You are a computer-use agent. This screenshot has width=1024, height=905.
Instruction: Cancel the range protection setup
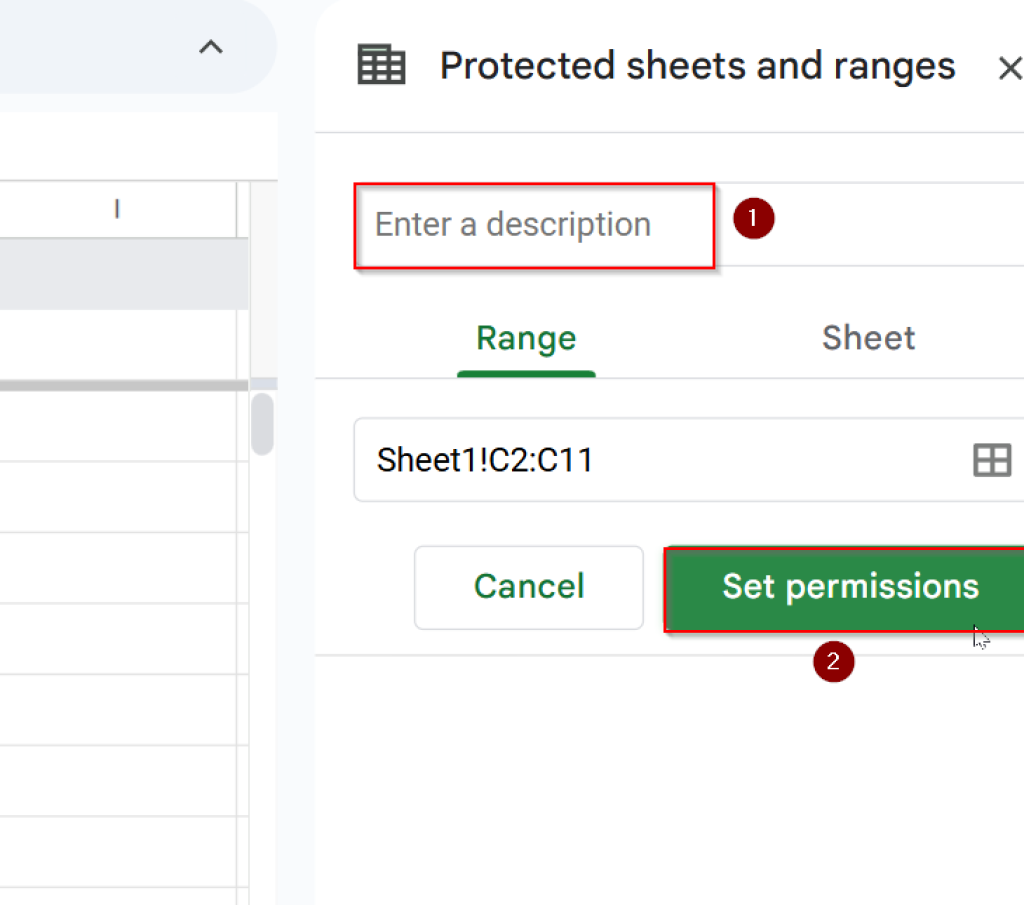click(x=528, y=587)
